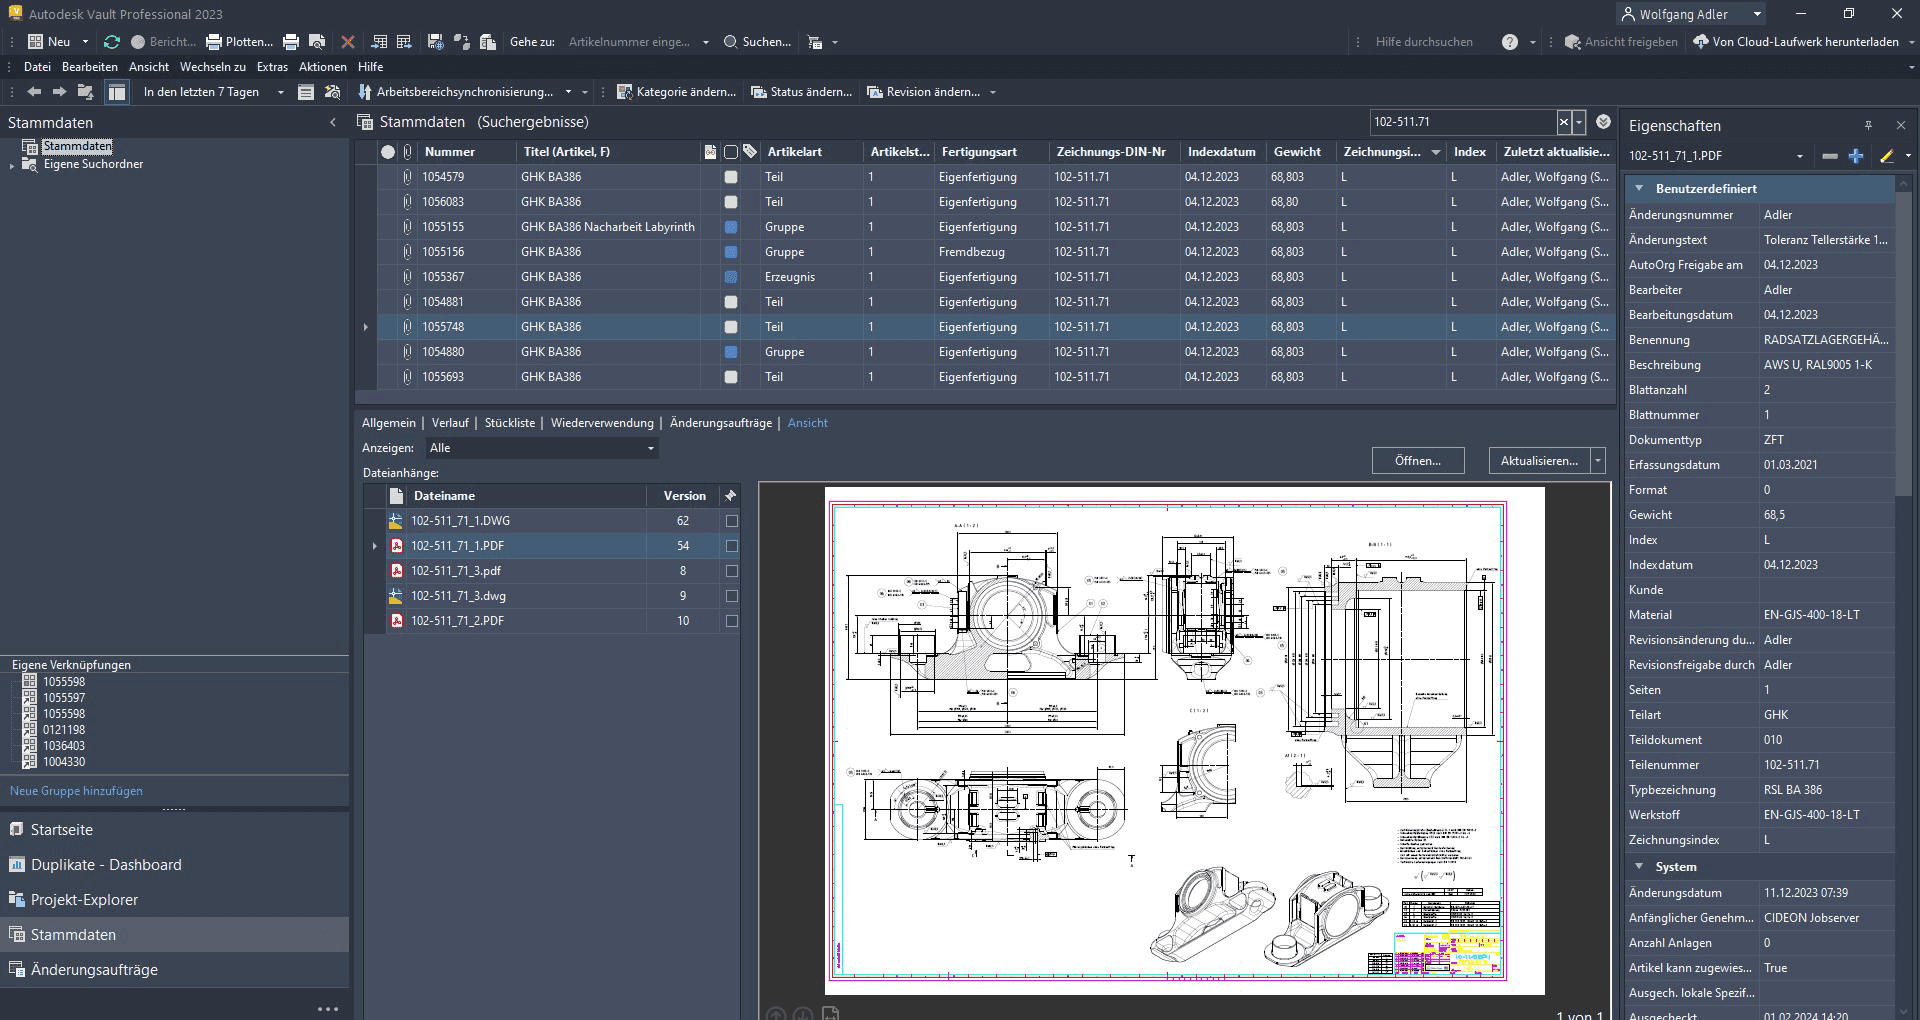Click the Aktualisieren button
1920x1020 pixels.
click(1539, 461)
